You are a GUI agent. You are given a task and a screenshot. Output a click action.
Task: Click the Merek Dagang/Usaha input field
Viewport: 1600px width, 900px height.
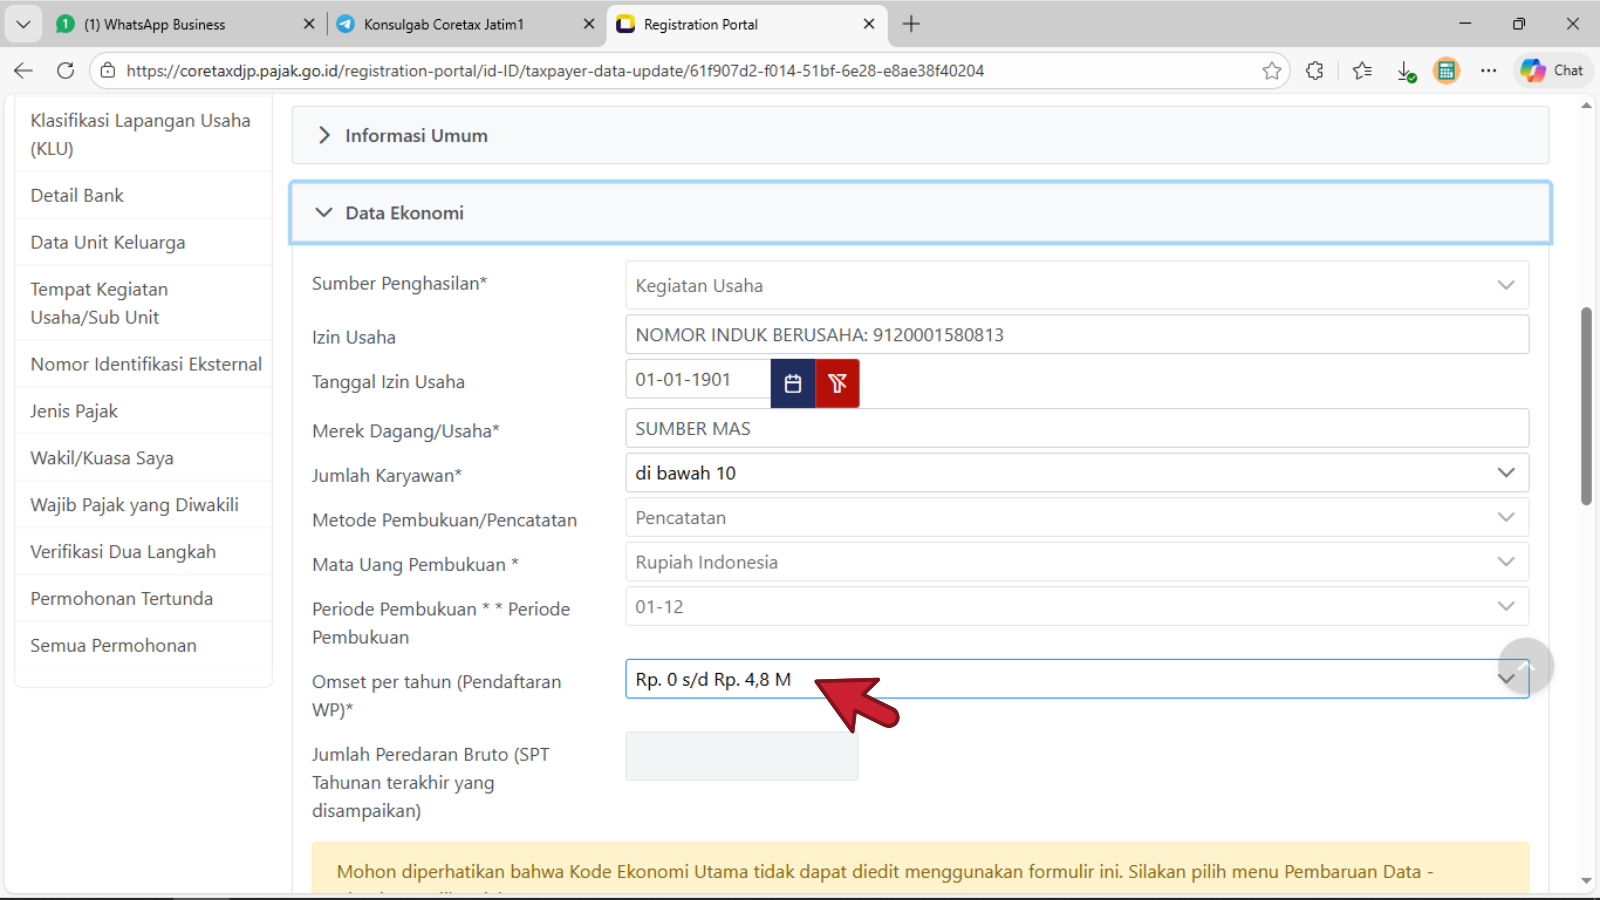(1076, 428)
